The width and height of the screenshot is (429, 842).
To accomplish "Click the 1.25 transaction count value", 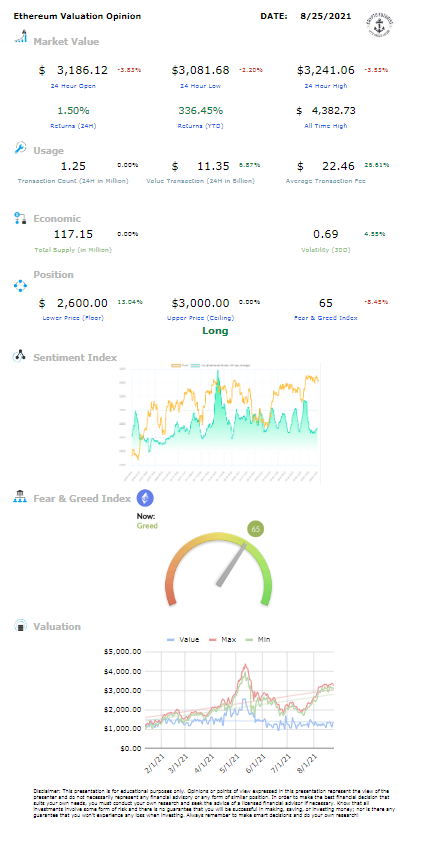I will 73,166.
